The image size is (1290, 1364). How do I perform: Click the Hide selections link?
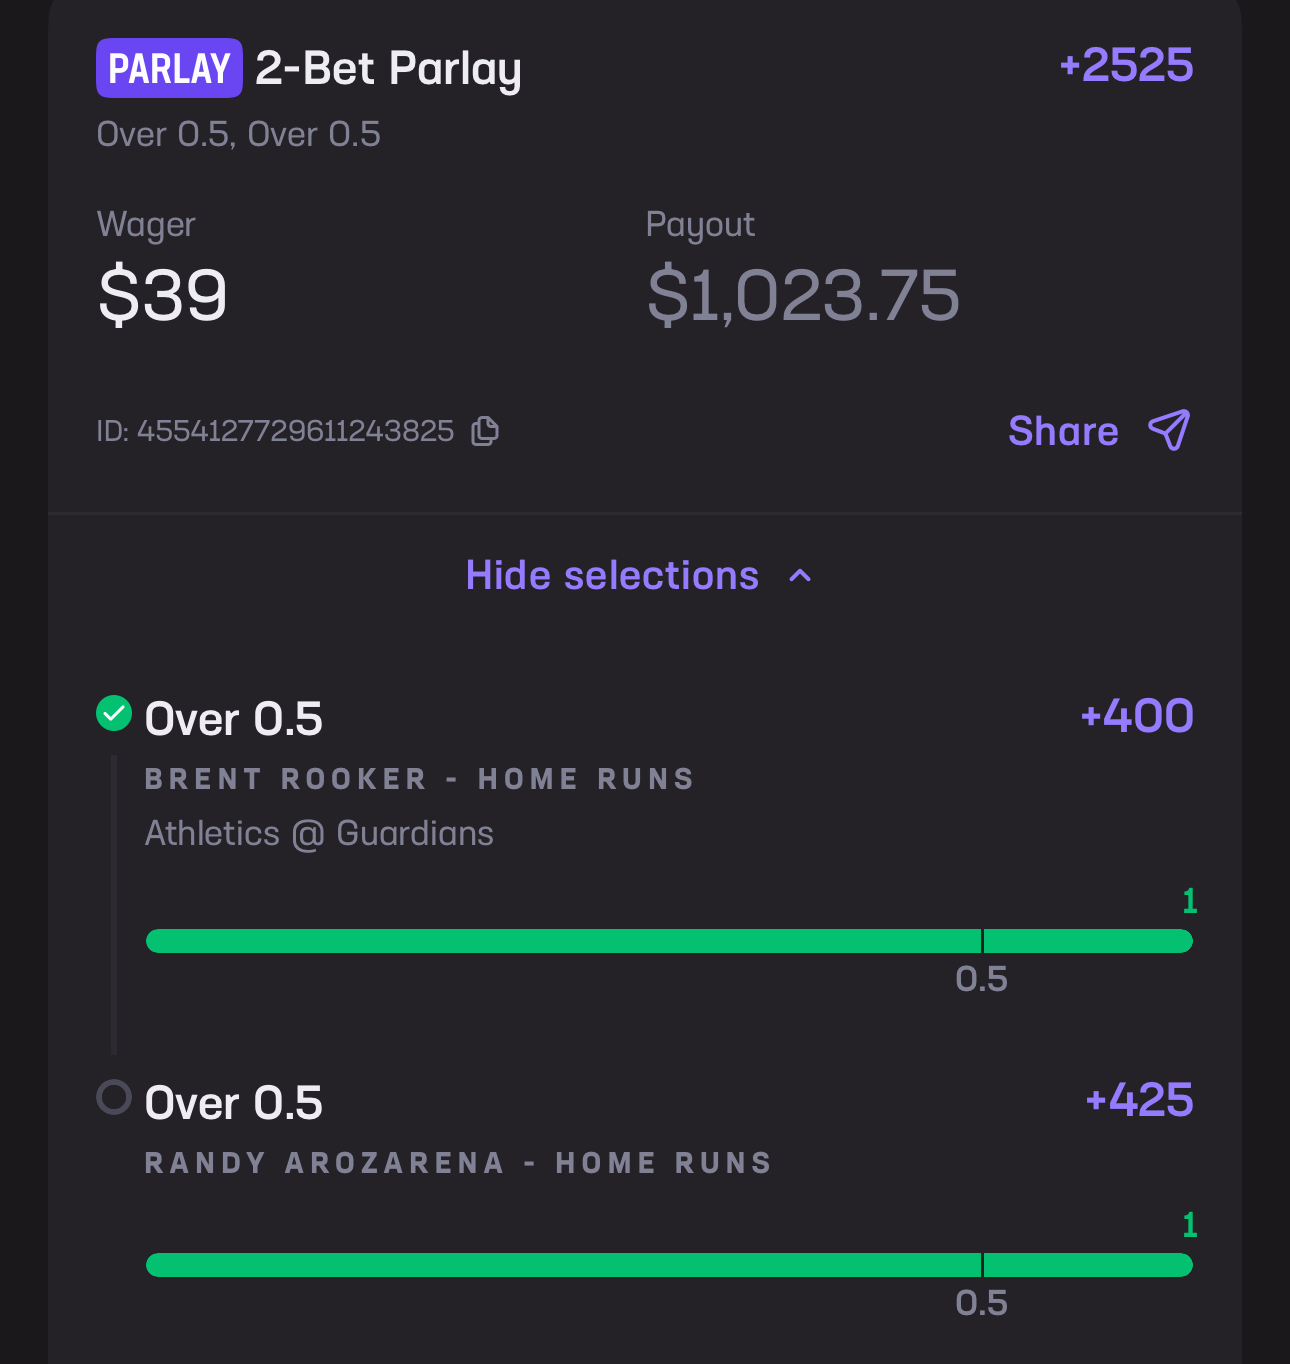(x=612, y=576)
